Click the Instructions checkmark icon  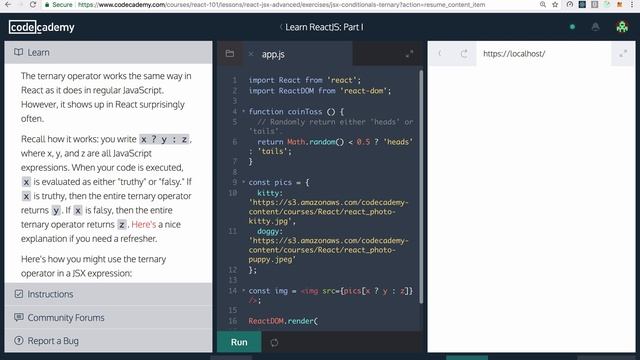19,294
